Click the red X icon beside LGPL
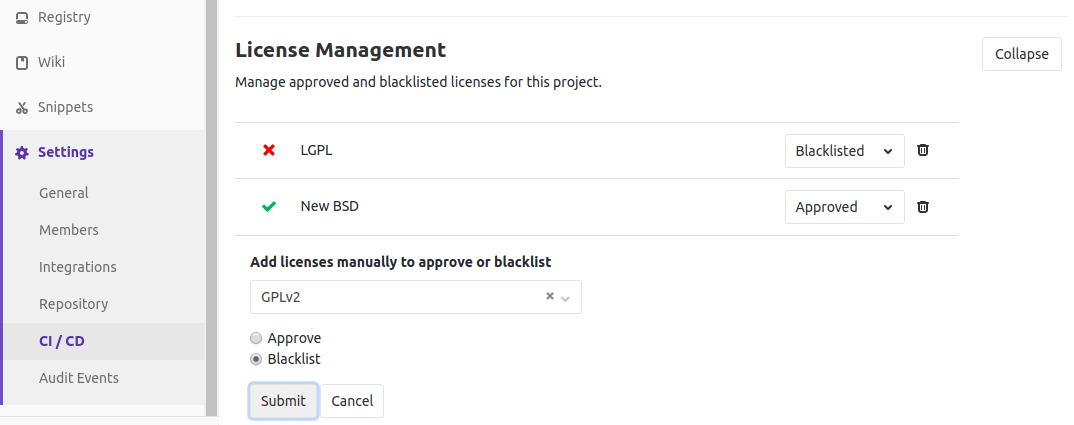The width and height of the screenshot is (1074, 425). pyautogui.click(x=269, y=150)
